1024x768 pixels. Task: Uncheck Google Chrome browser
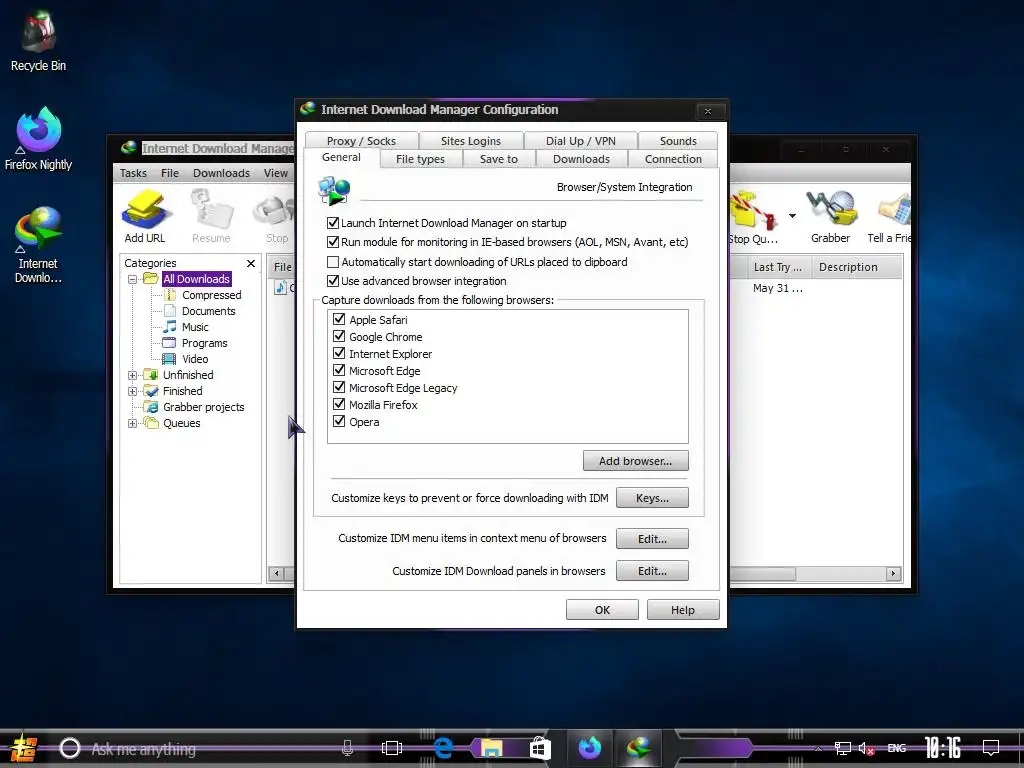339,336
